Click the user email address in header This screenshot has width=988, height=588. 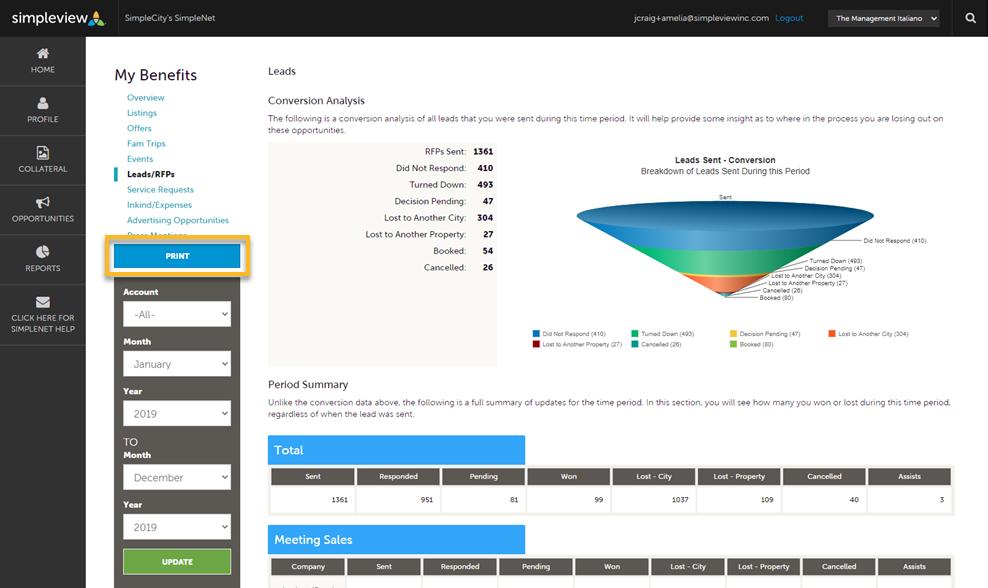pos(701,18)
